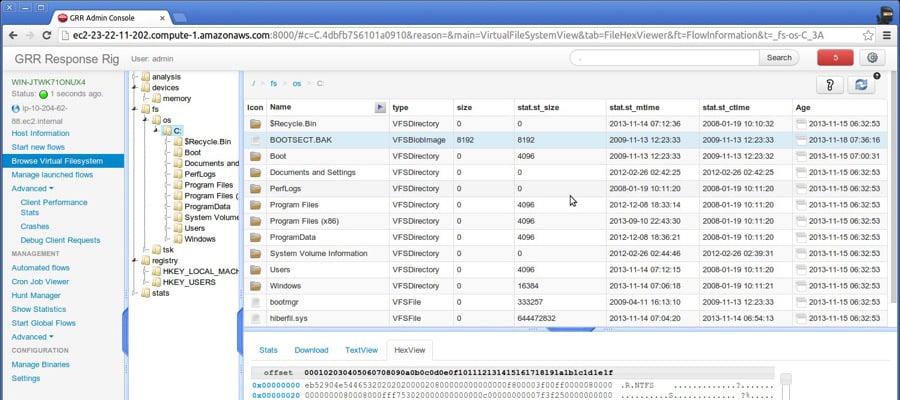Click the URL address bar

(x=459, y=35)
